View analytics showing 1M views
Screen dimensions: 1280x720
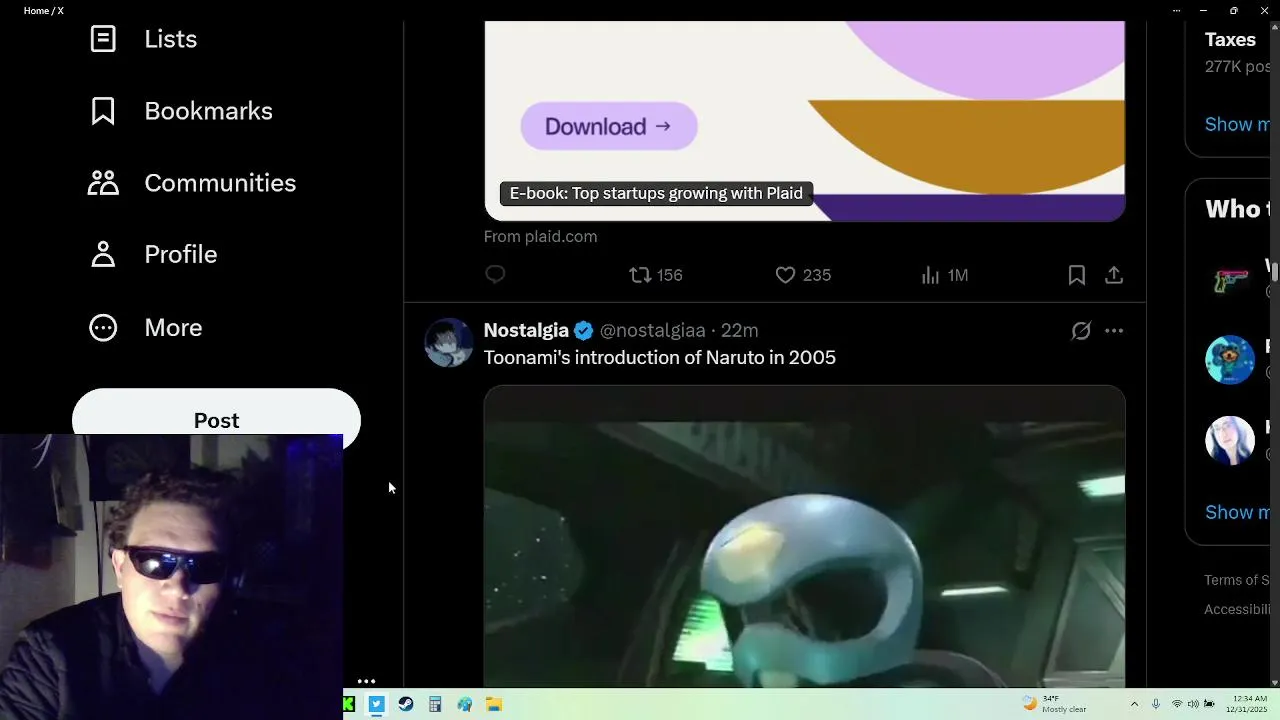tap(945, 275)
